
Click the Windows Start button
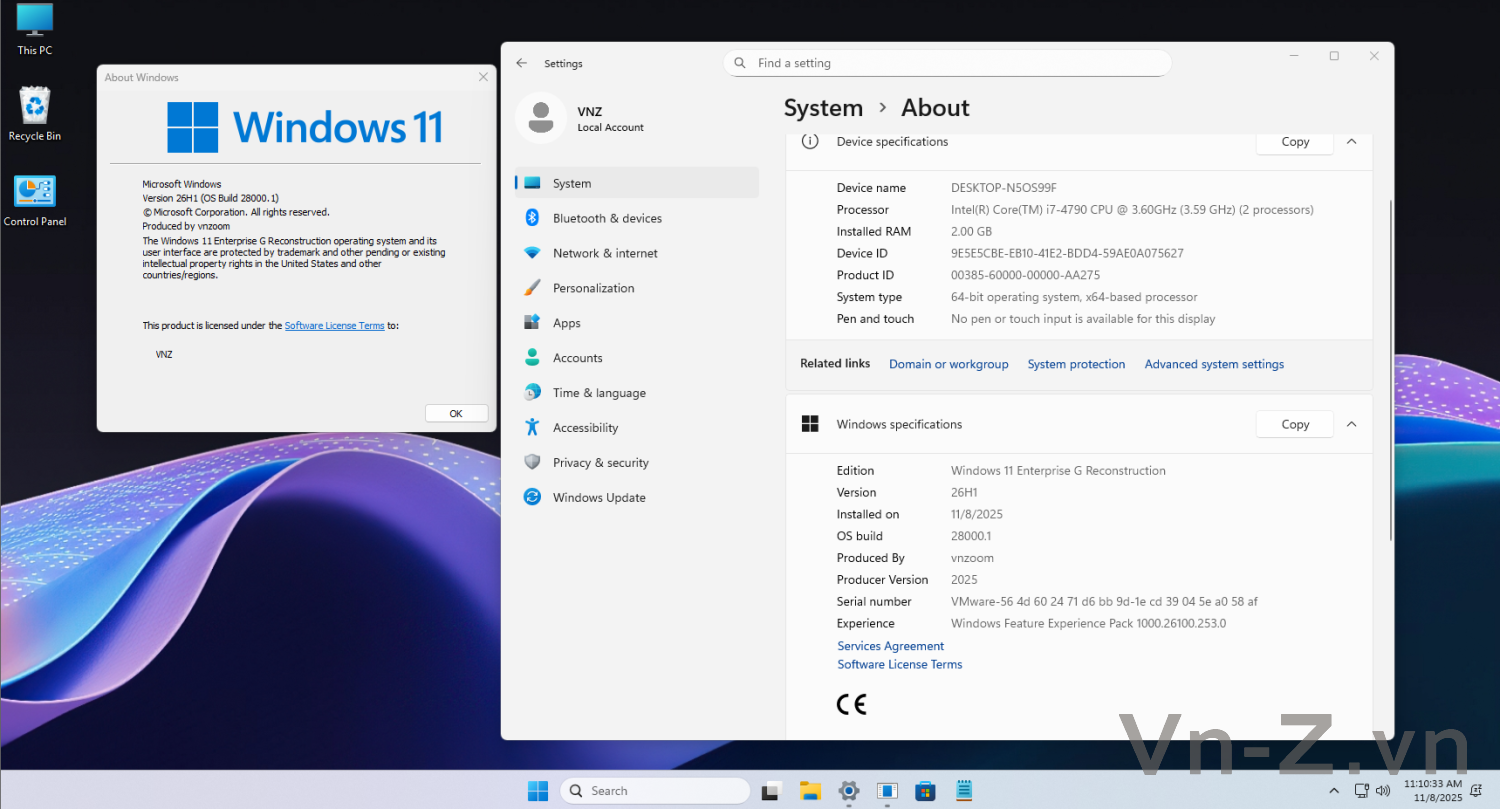pos(538,791)
